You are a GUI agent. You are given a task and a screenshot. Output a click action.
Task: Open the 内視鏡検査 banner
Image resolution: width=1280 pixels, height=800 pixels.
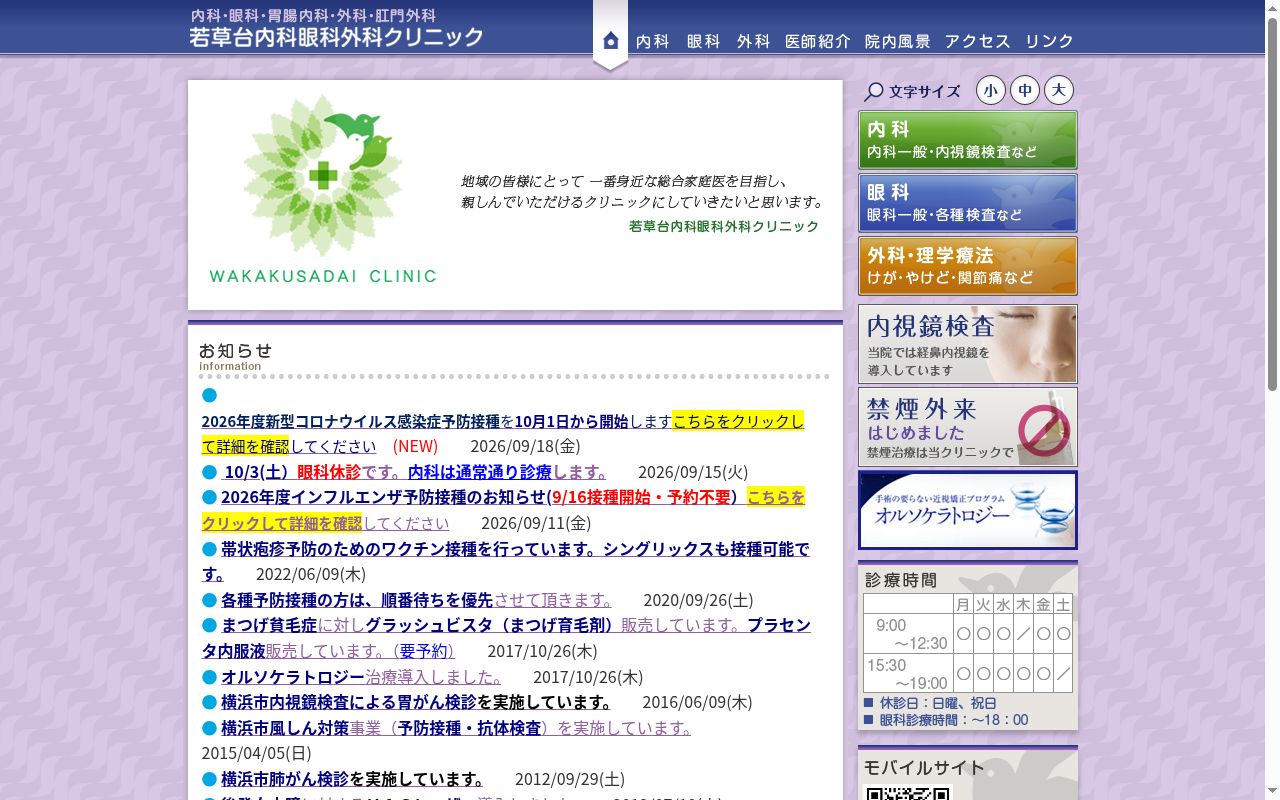(968, 344)
